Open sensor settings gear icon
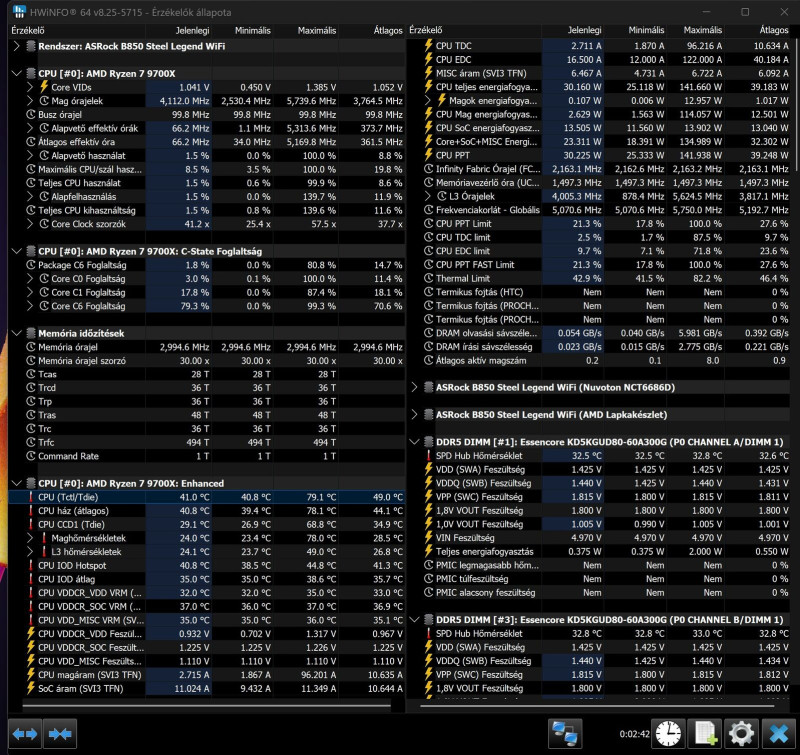Image resolution: width=800 pixels, height=755 pixels. coord(742,734)
